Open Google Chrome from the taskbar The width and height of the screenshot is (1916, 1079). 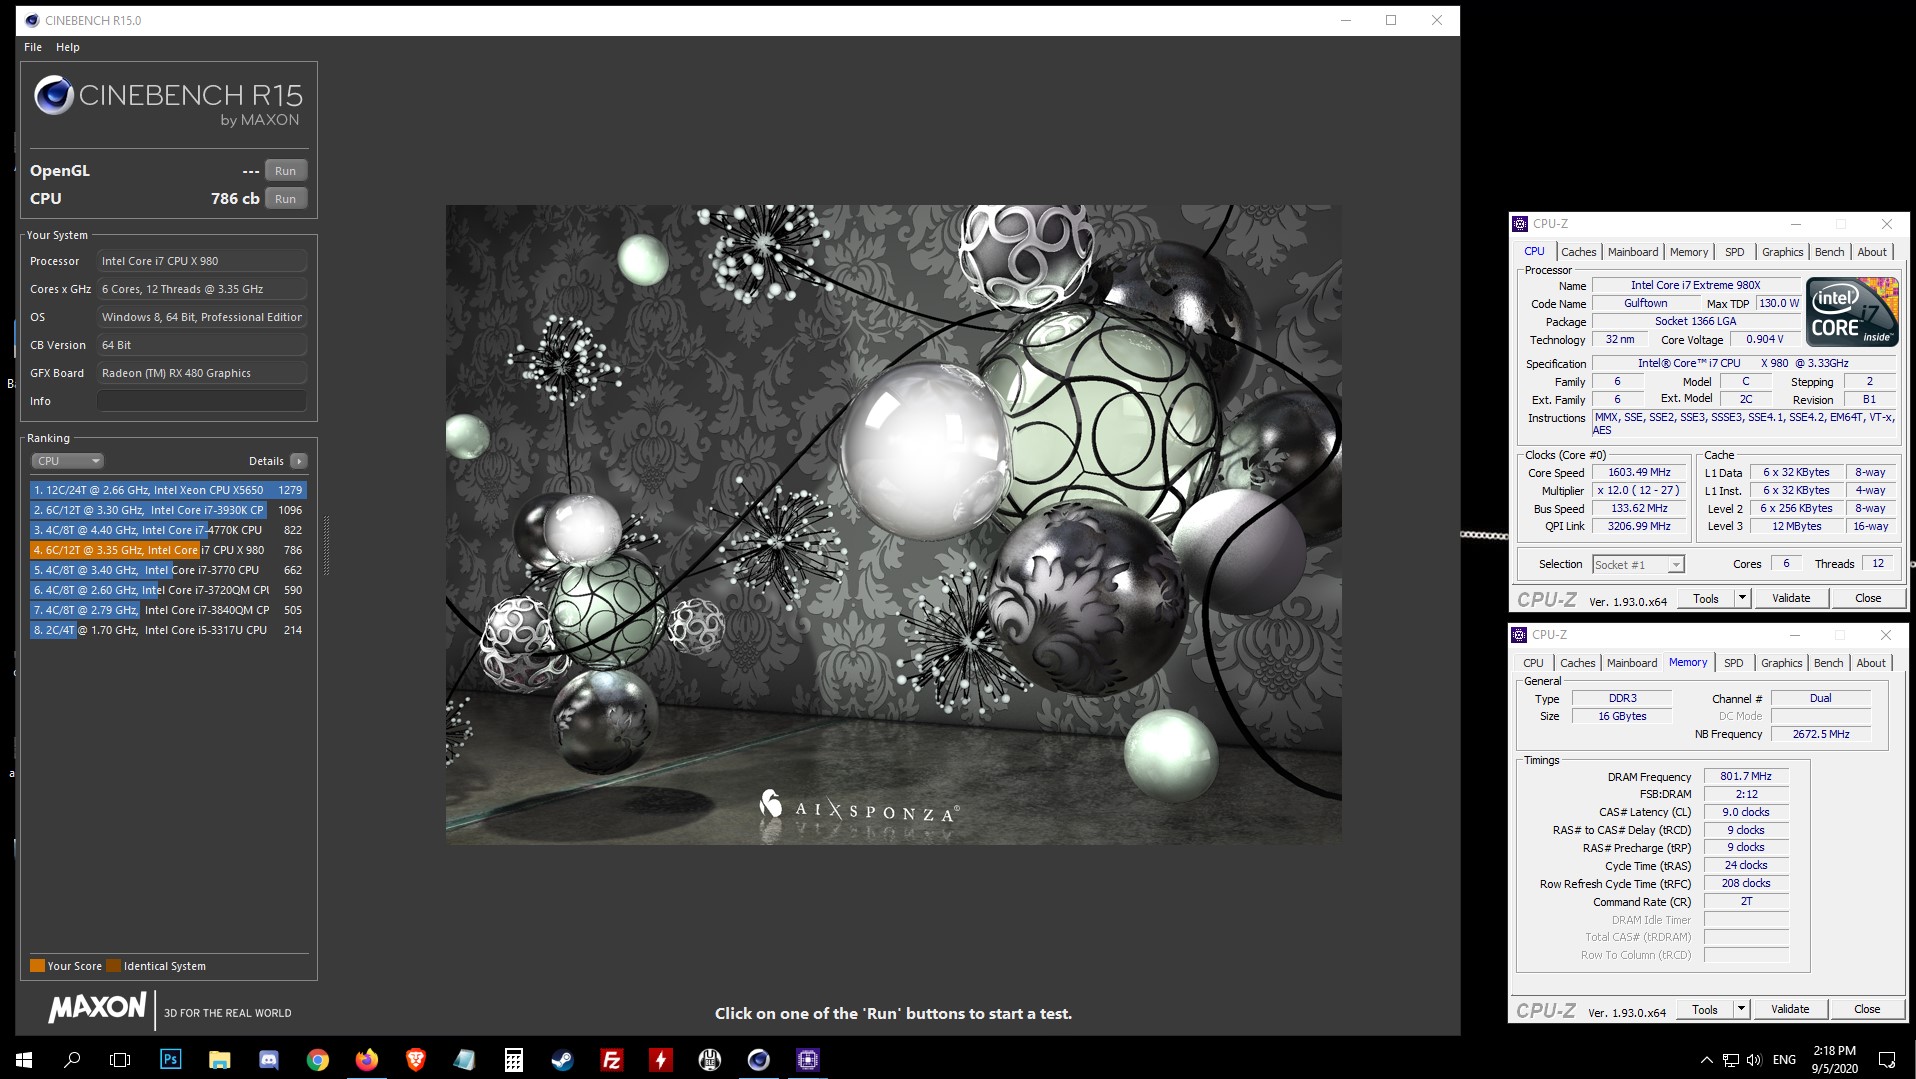coord(318,1059)
